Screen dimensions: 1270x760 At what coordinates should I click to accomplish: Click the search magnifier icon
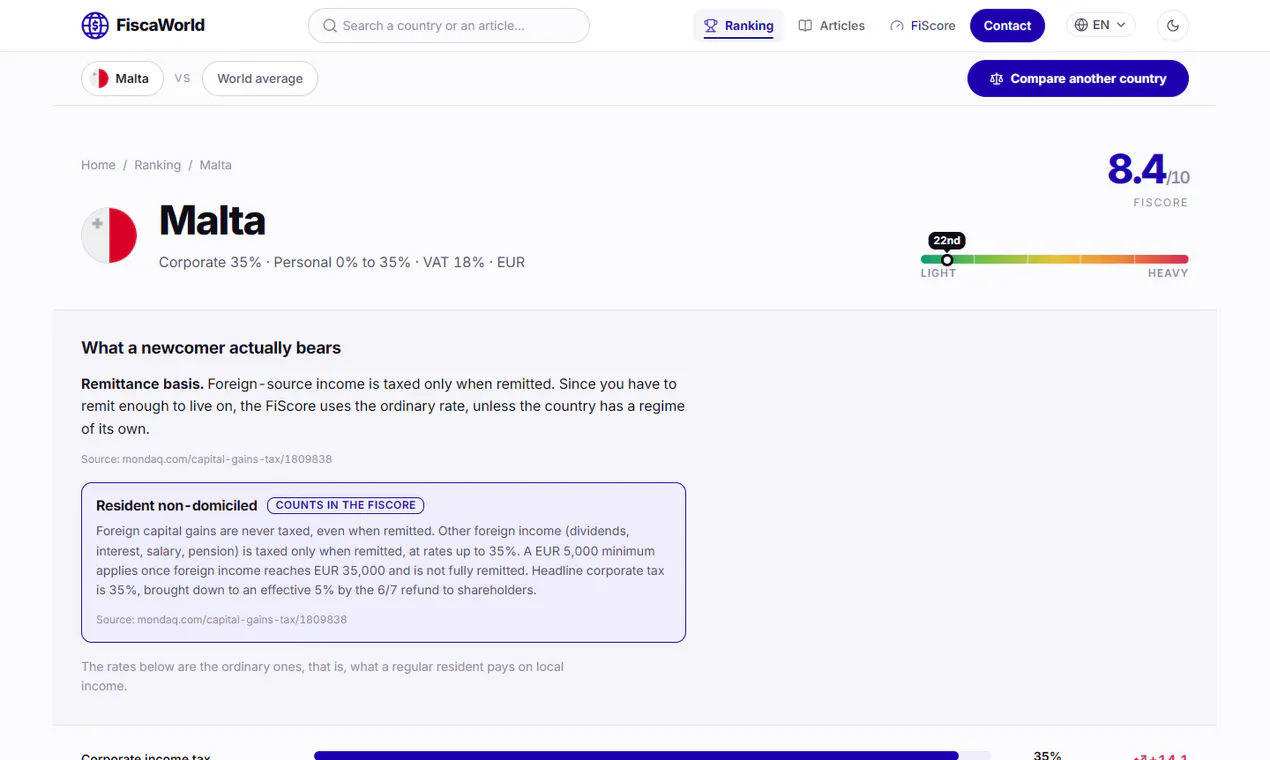(x=329, y=26)
